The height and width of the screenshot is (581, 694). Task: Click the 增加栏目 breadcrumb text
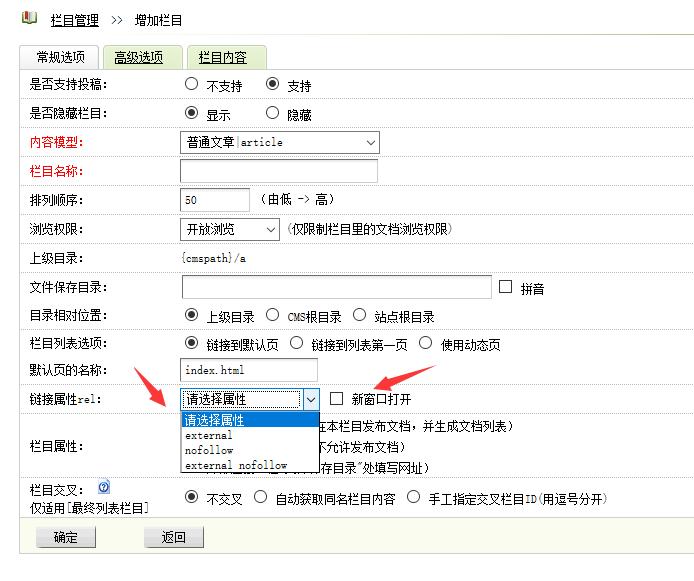tap(158, 20)
